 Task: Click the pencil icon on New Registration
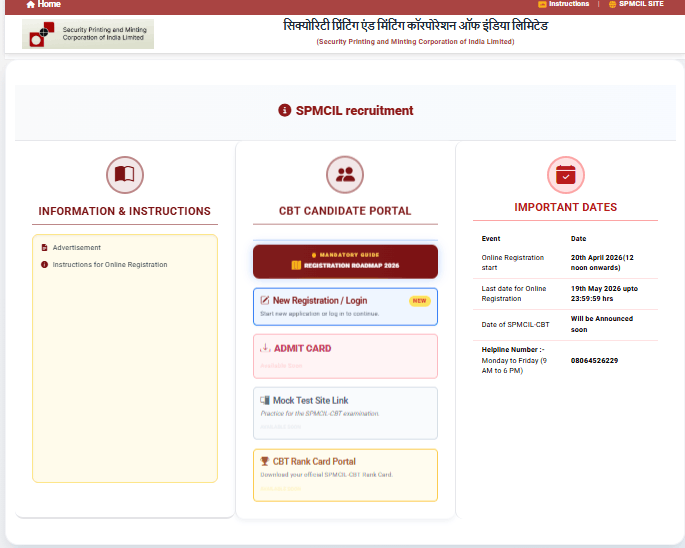pos(265,300)
